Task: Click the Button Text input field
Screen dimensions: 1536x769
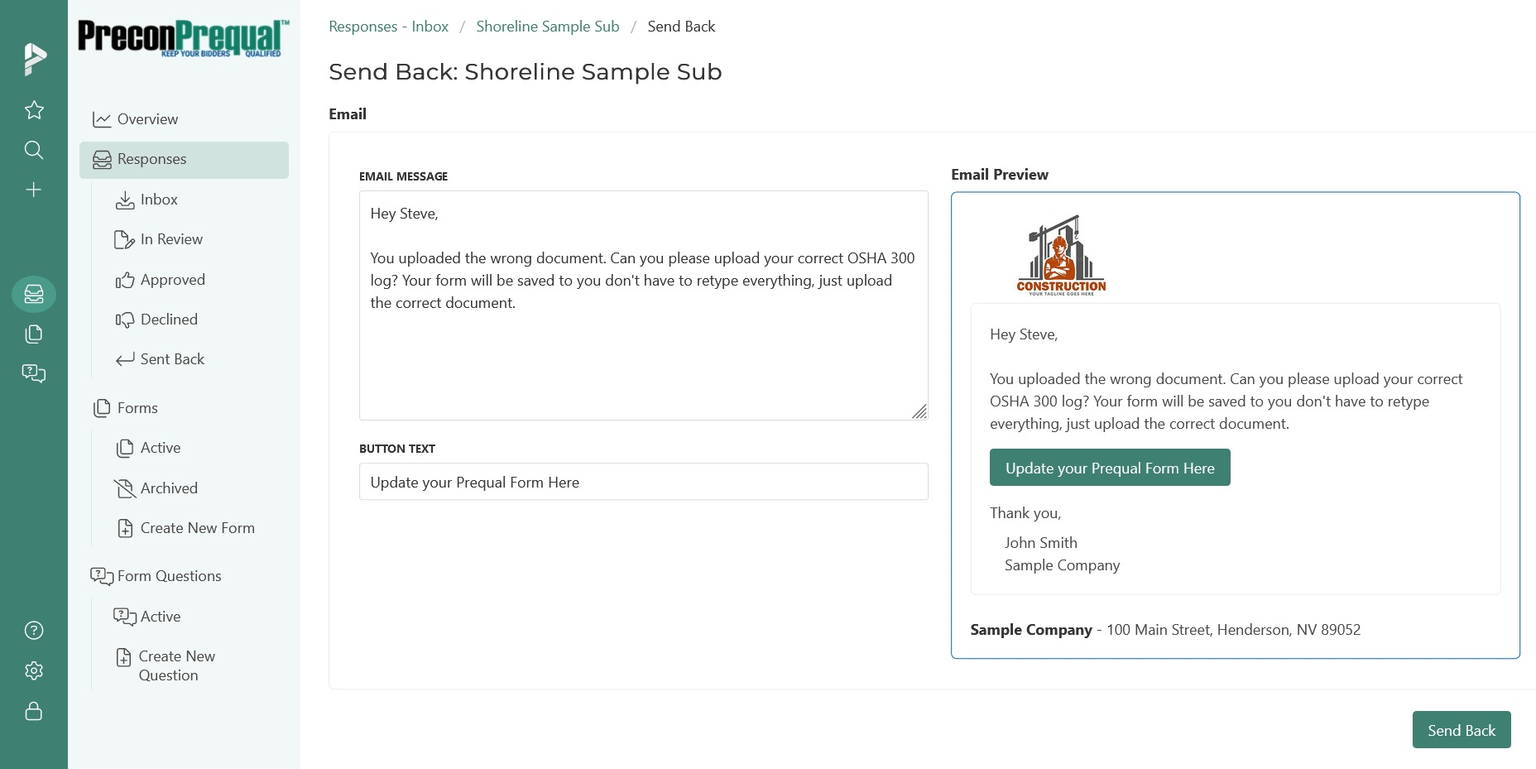Action: [644, 482]
